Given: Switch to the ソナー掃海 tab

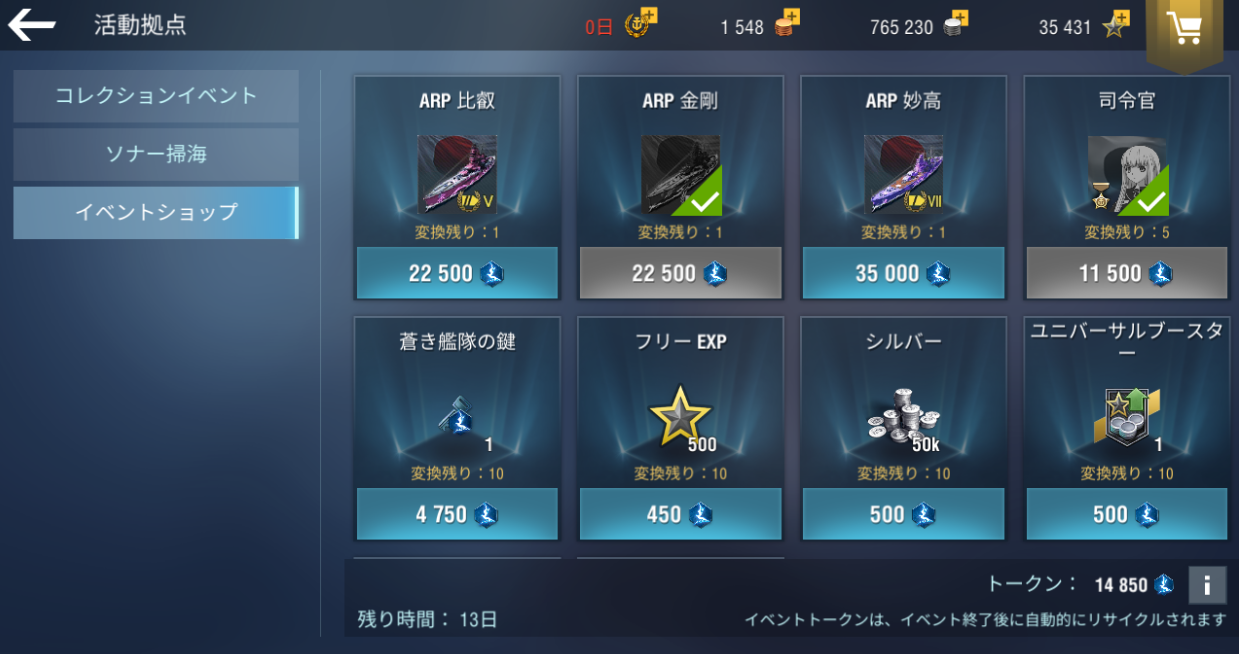Looking at the screenshot, I should click(156, 154).
